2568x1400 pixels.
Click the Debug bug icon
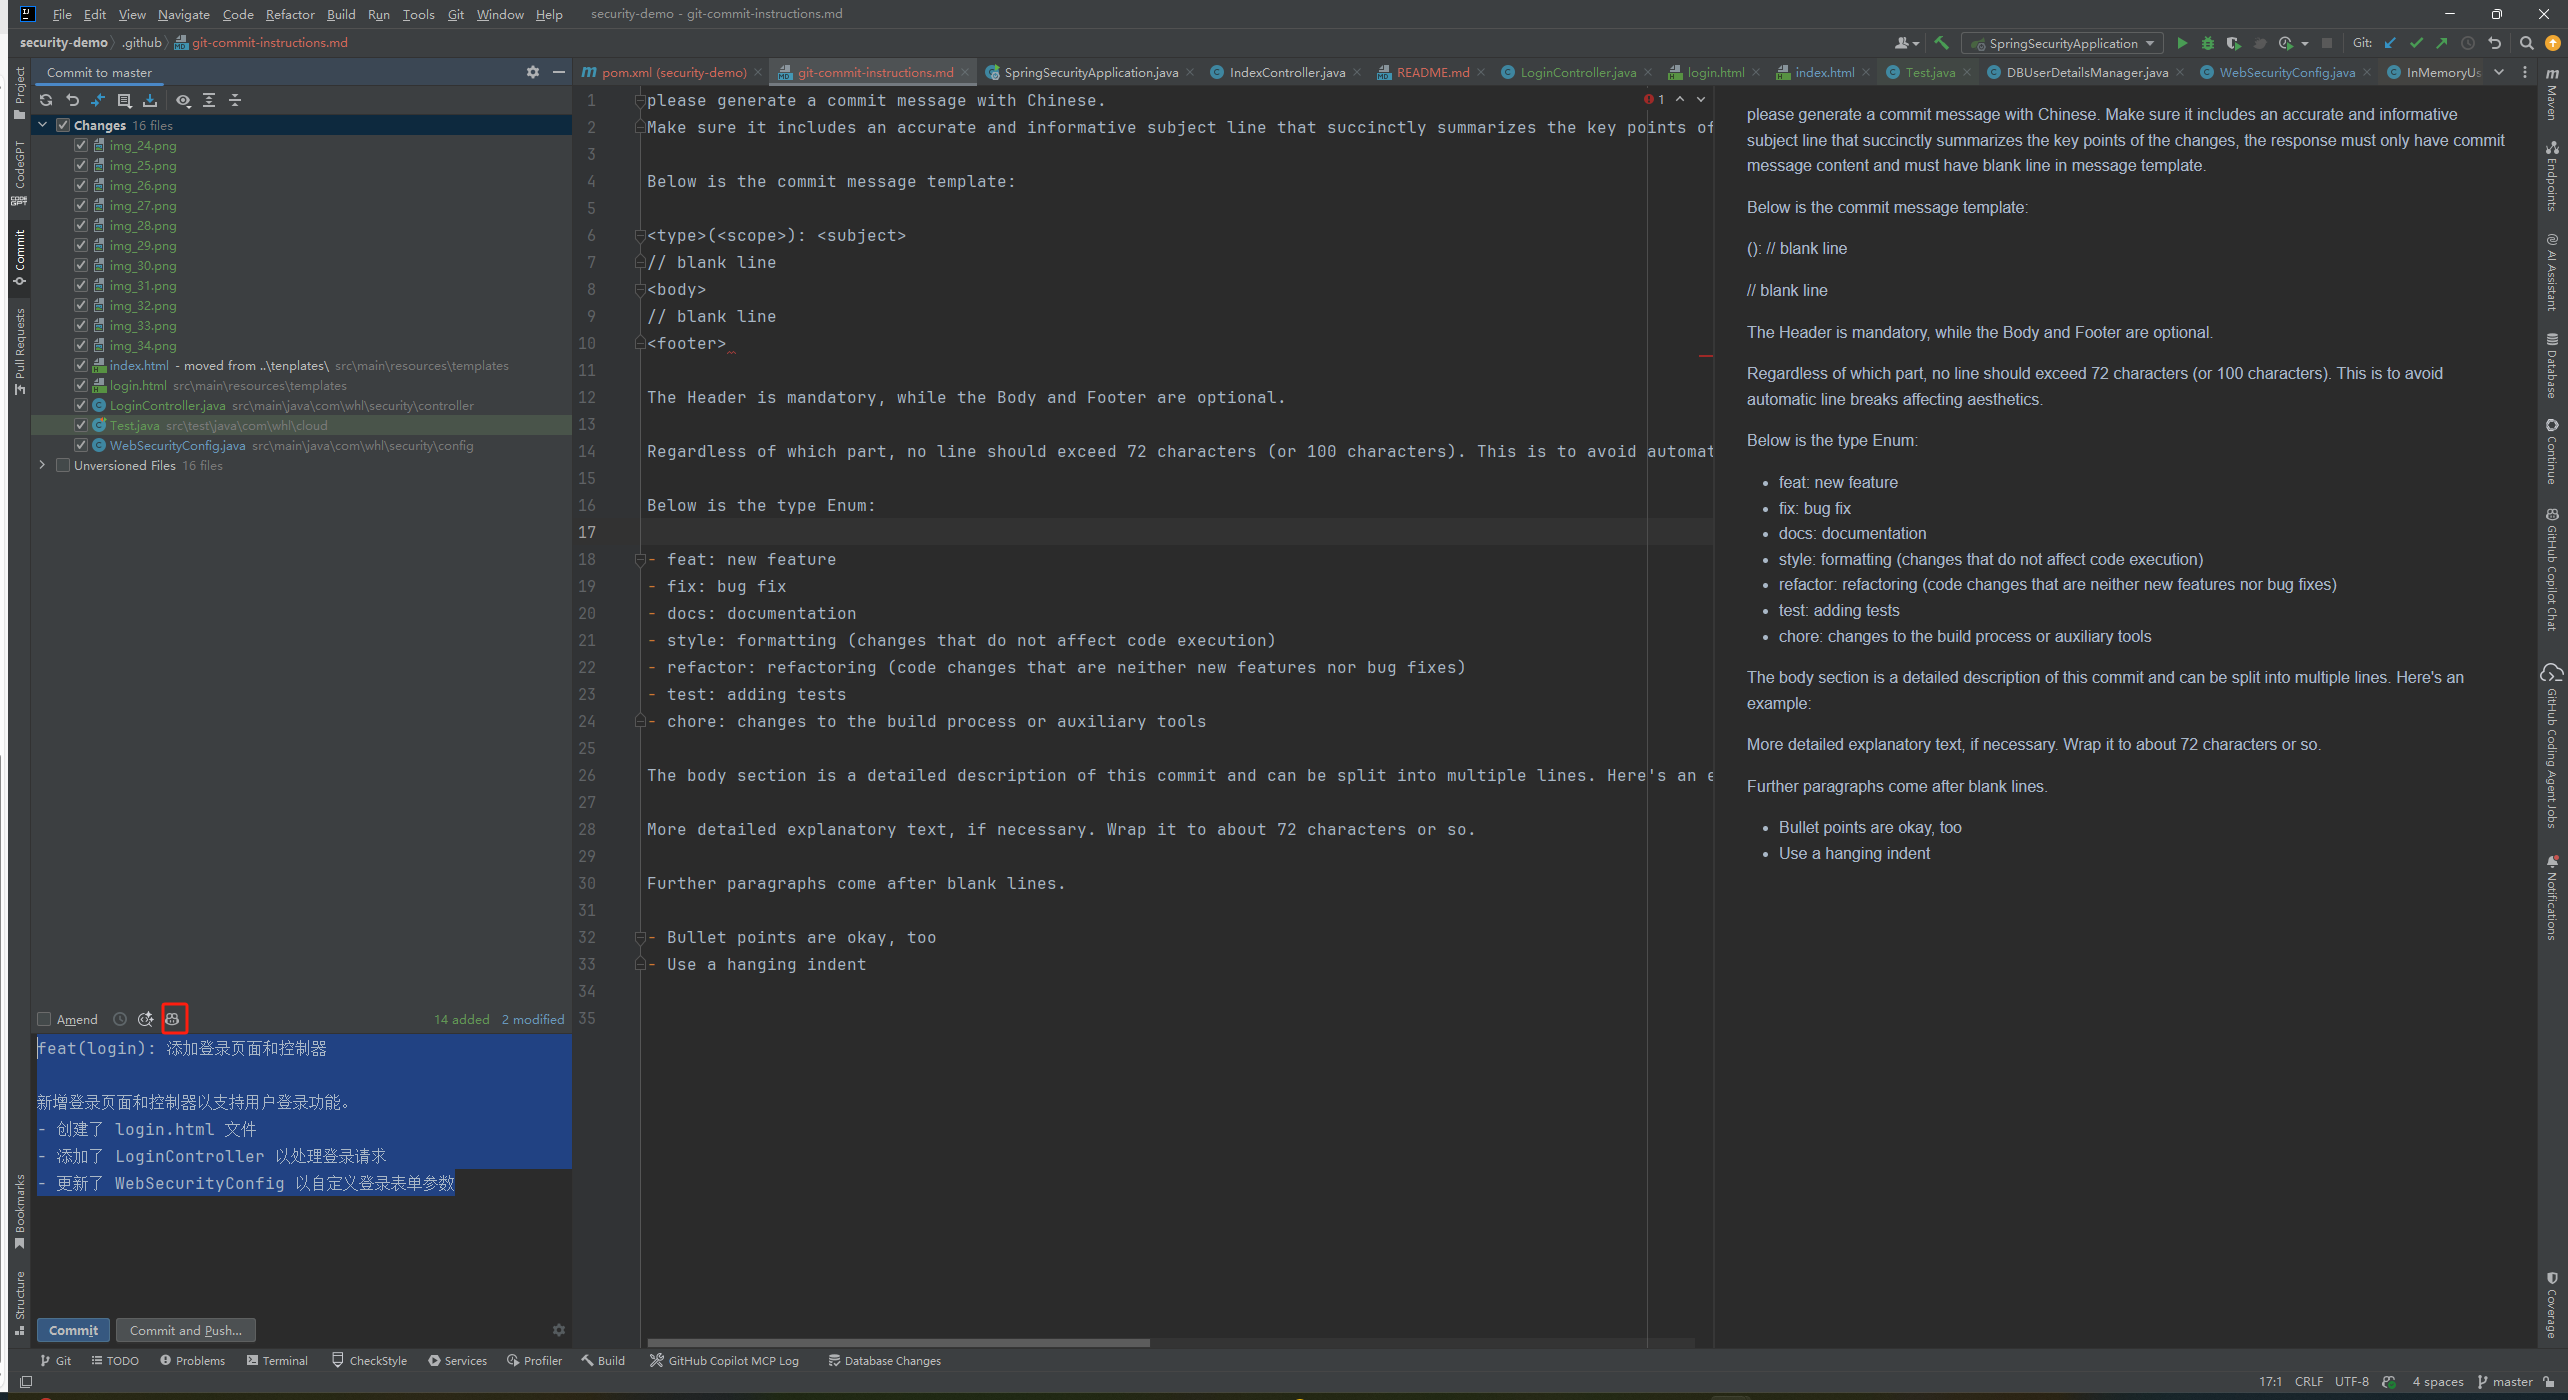[2207, 43]
